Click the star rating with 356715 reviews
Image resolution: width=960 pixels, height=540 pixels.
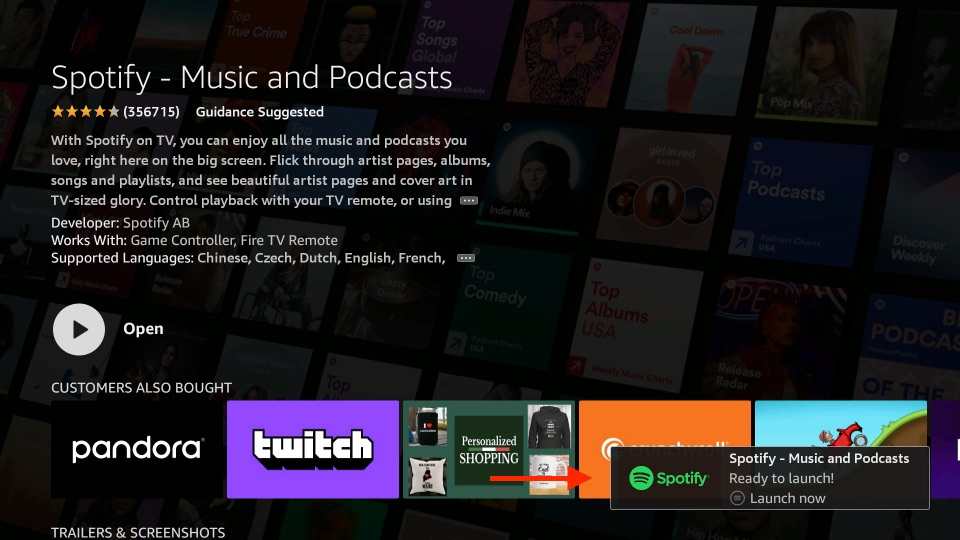(x=116, y=112)
